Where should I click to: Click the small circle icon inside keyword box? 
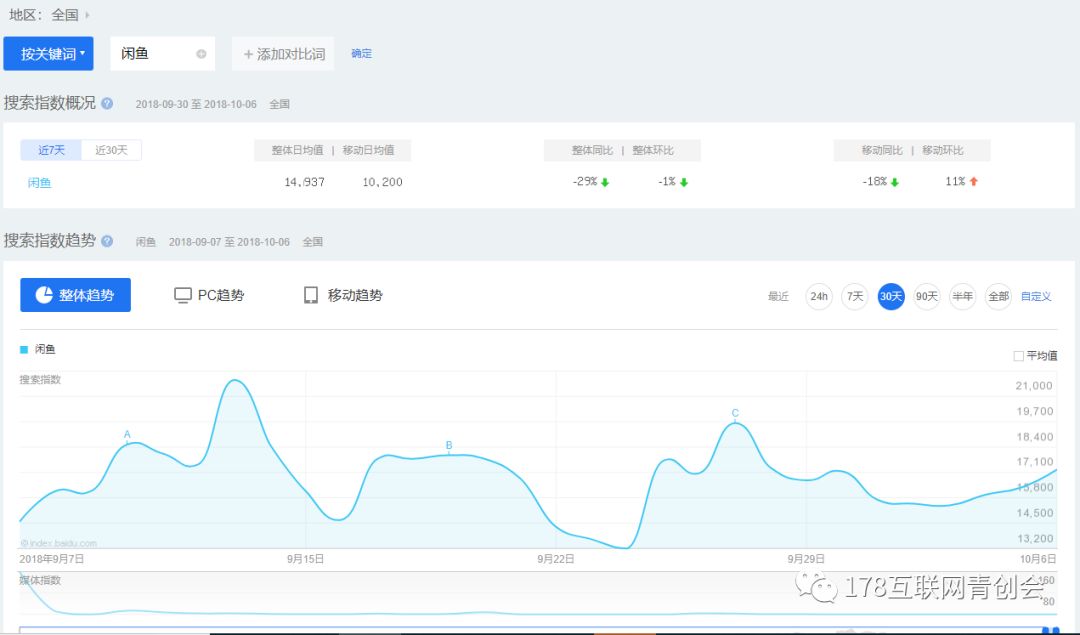199,54
